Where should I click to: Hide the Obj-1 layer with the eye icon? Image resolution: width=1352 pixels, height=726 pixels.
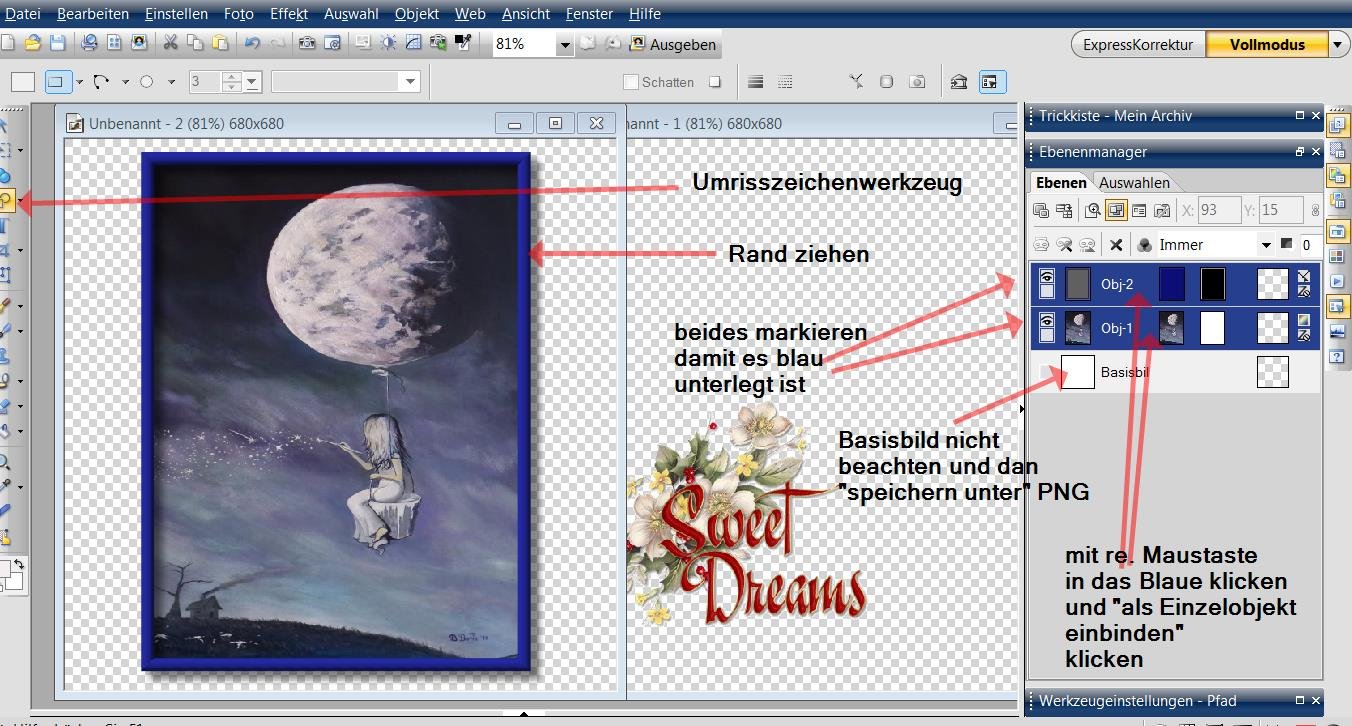1046,320
